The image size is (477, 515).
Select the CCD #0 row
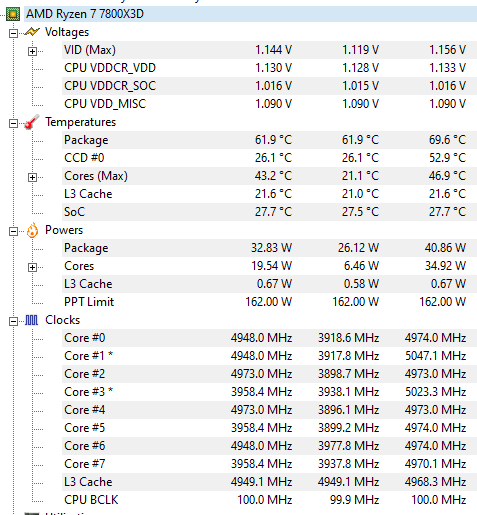click(269, 158)
